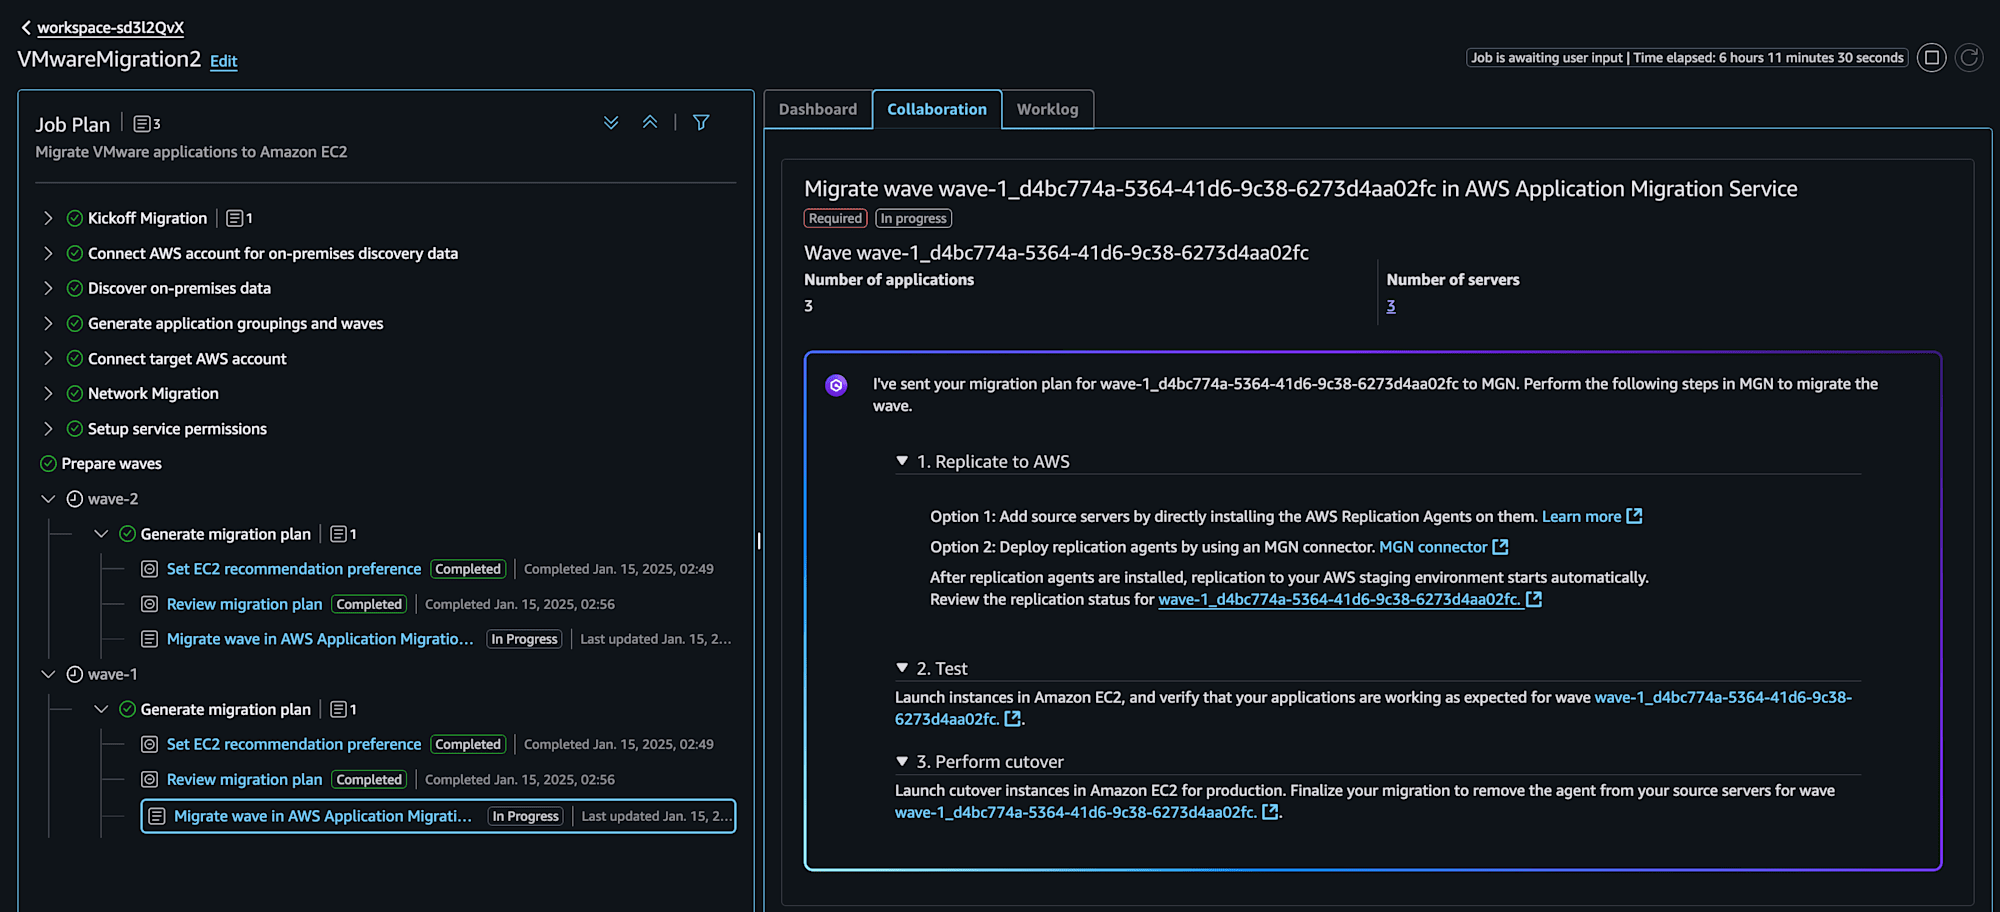Click task icon of wave-2 Set EC2 recommendation
The height and width of the screenshot is (912, 2000).
point(149,569)
